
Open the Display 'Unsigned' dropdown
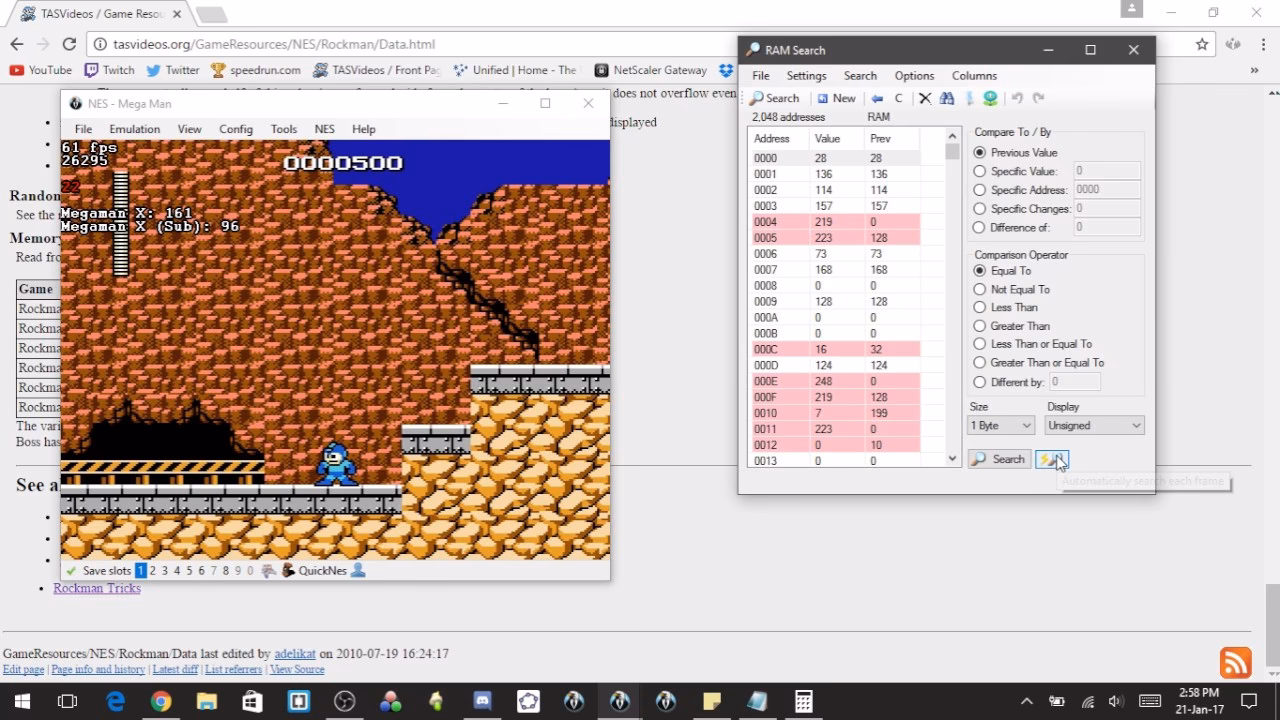[1094, 426]
